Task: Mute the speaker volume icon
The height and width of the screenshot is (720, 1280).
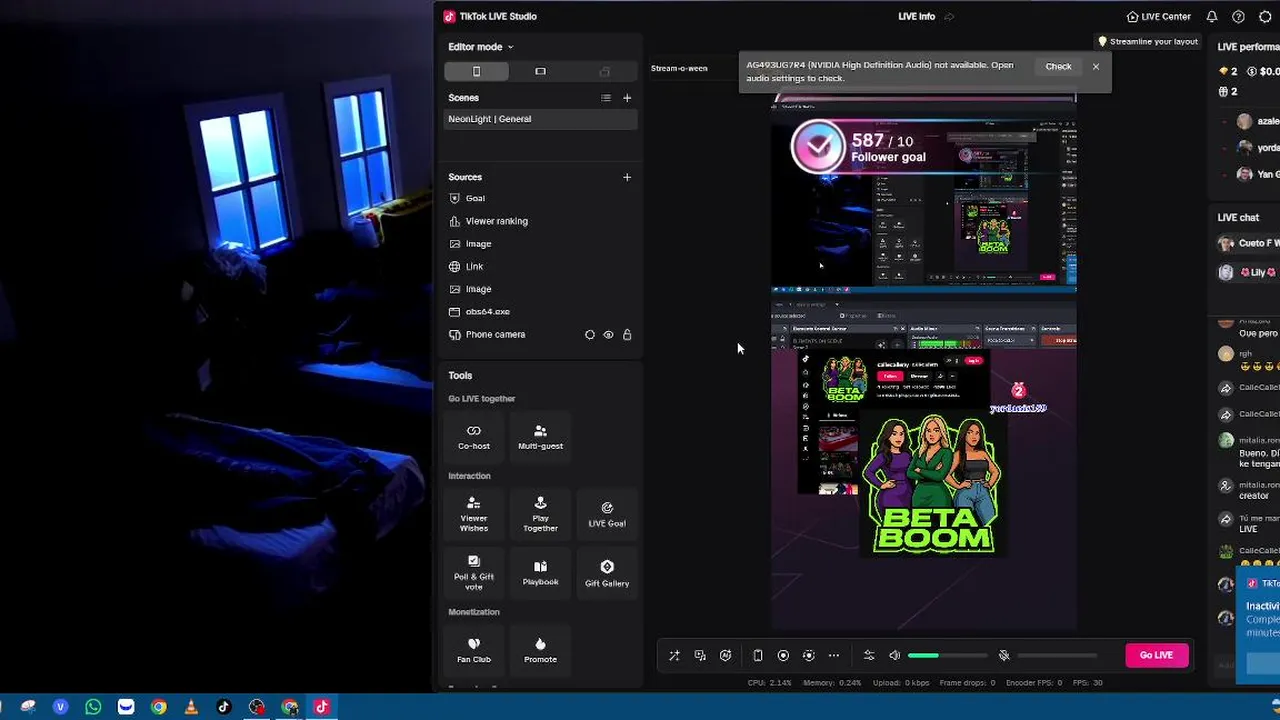Action: (895, 656)
